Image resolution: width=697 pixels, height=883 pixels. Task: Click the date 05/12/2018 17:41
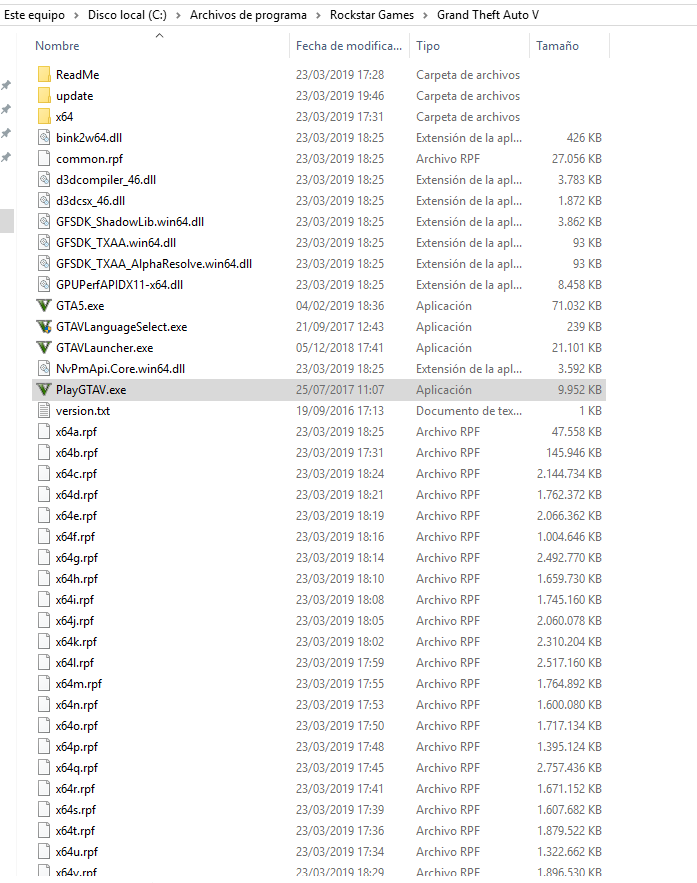tap(340, 348)
